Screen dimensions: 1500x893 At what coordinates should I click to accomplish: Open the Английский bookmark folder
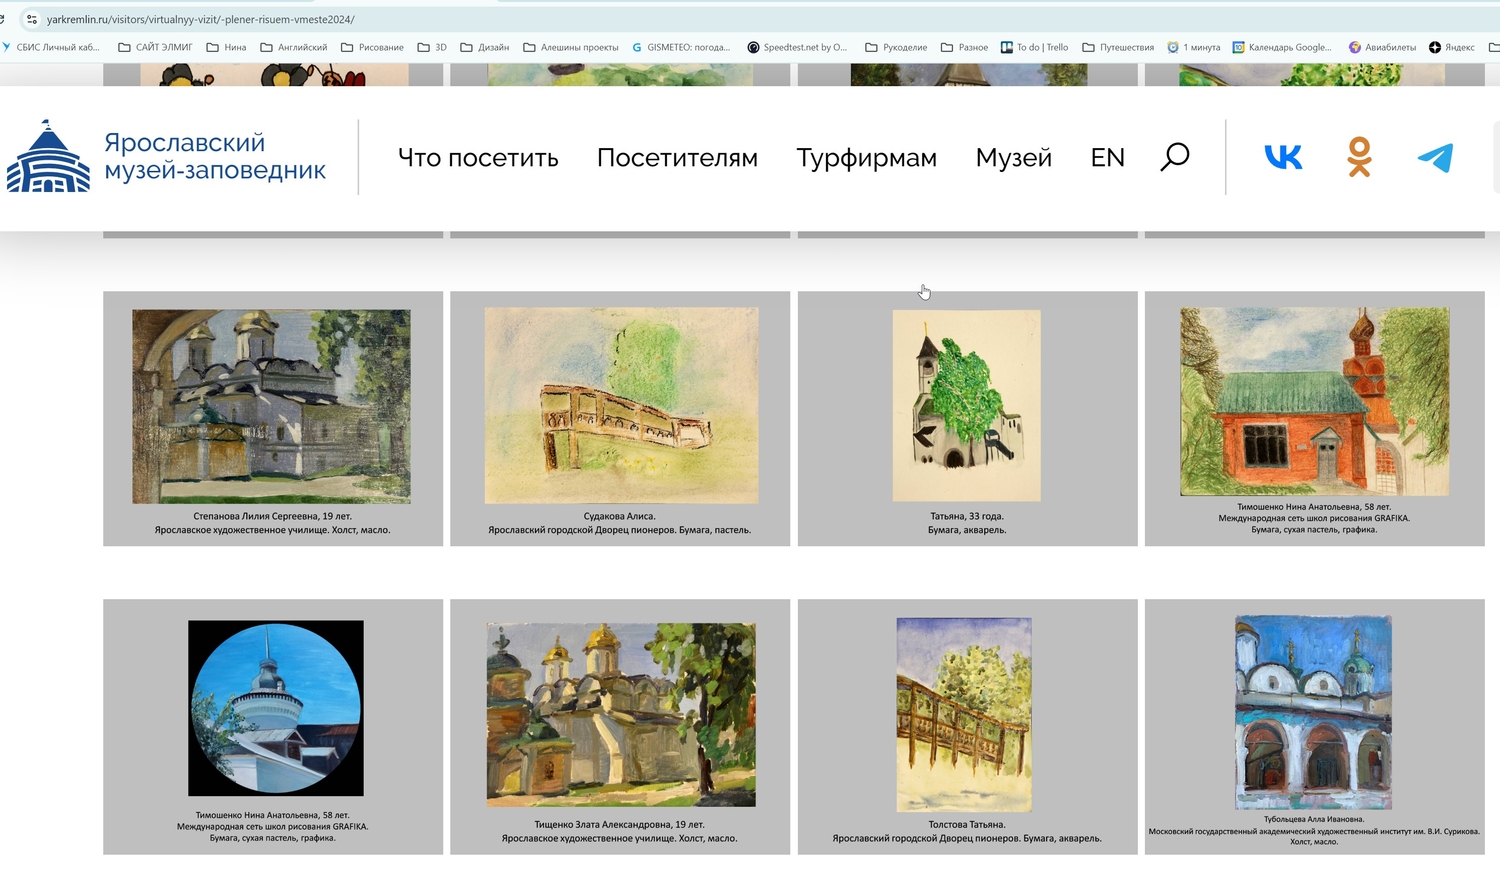pyautogui.click(x=293, y=47)
